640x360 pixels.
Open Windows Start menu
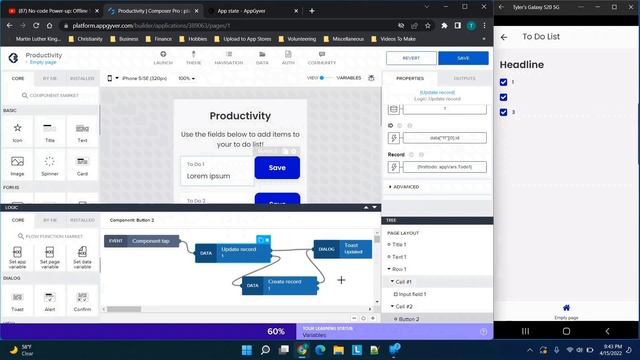point(247,350)
